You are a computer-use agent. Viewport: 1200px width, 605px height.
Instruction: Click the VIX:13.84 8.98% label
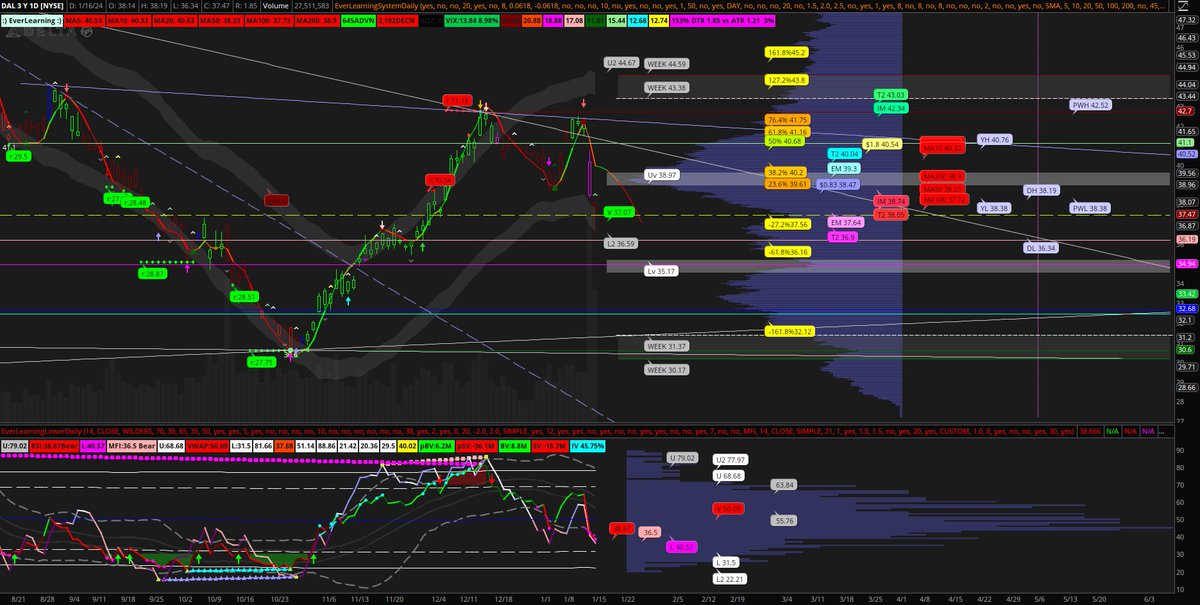471,21
